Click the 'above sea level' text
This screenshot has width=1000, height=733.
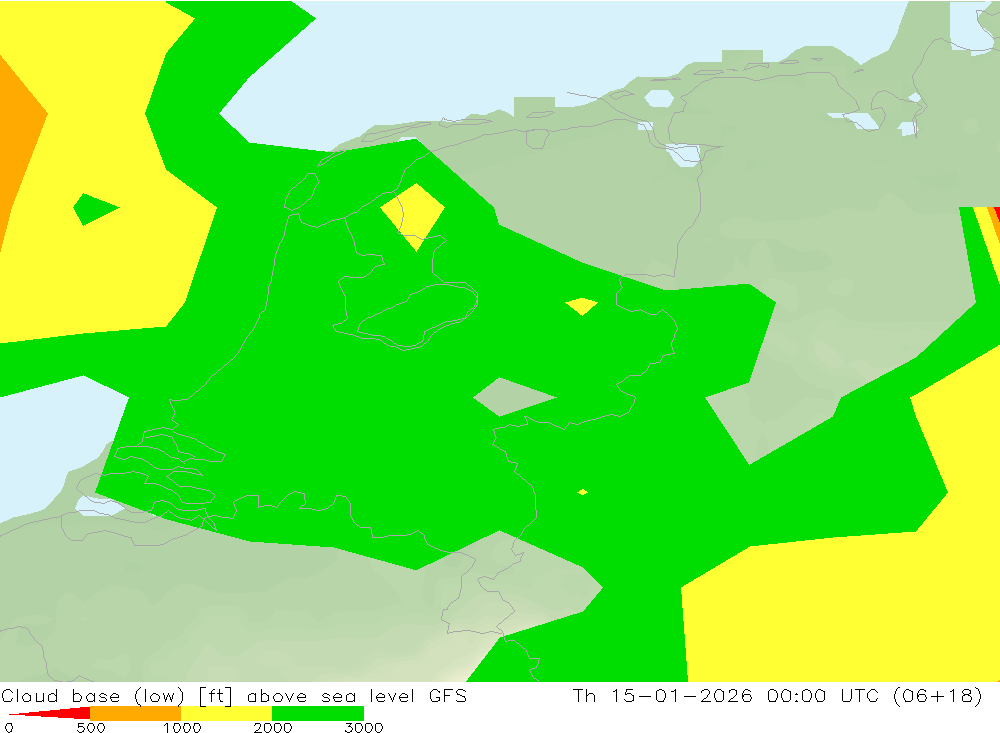[x=331, y=695]
